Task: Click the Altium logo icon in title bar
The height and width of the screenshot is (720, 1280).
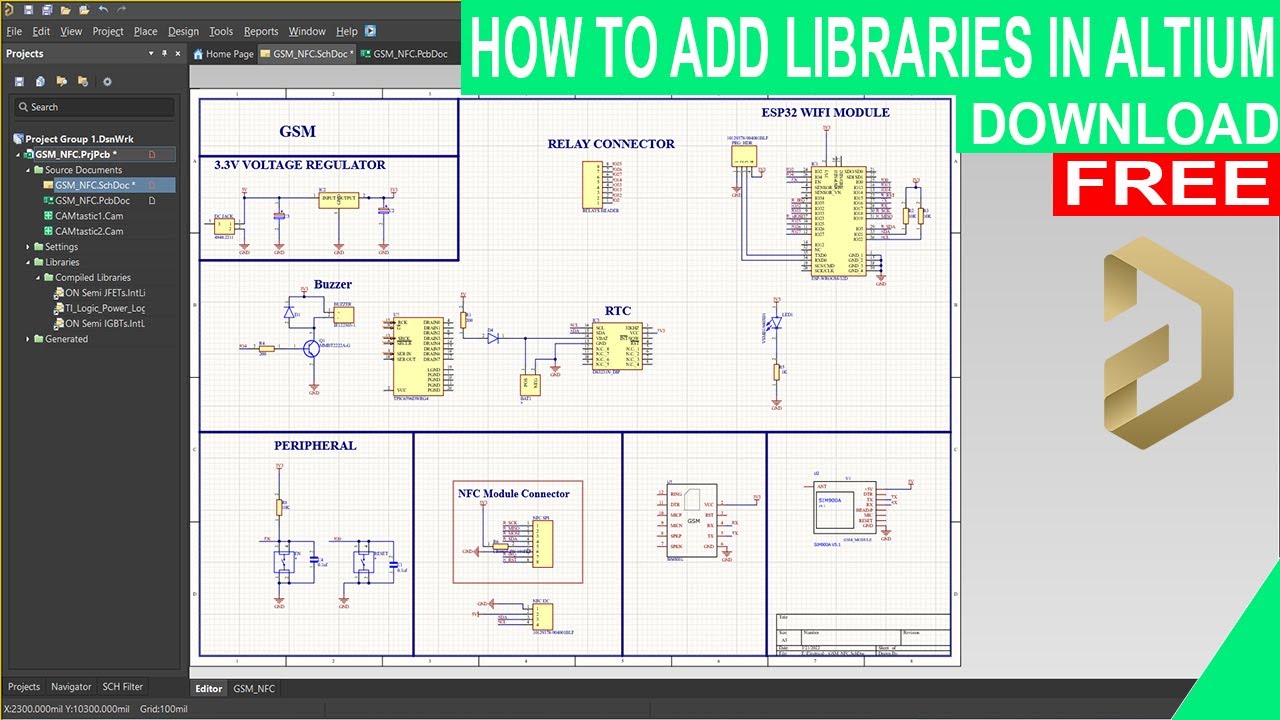Action: [x=9, y=9]
